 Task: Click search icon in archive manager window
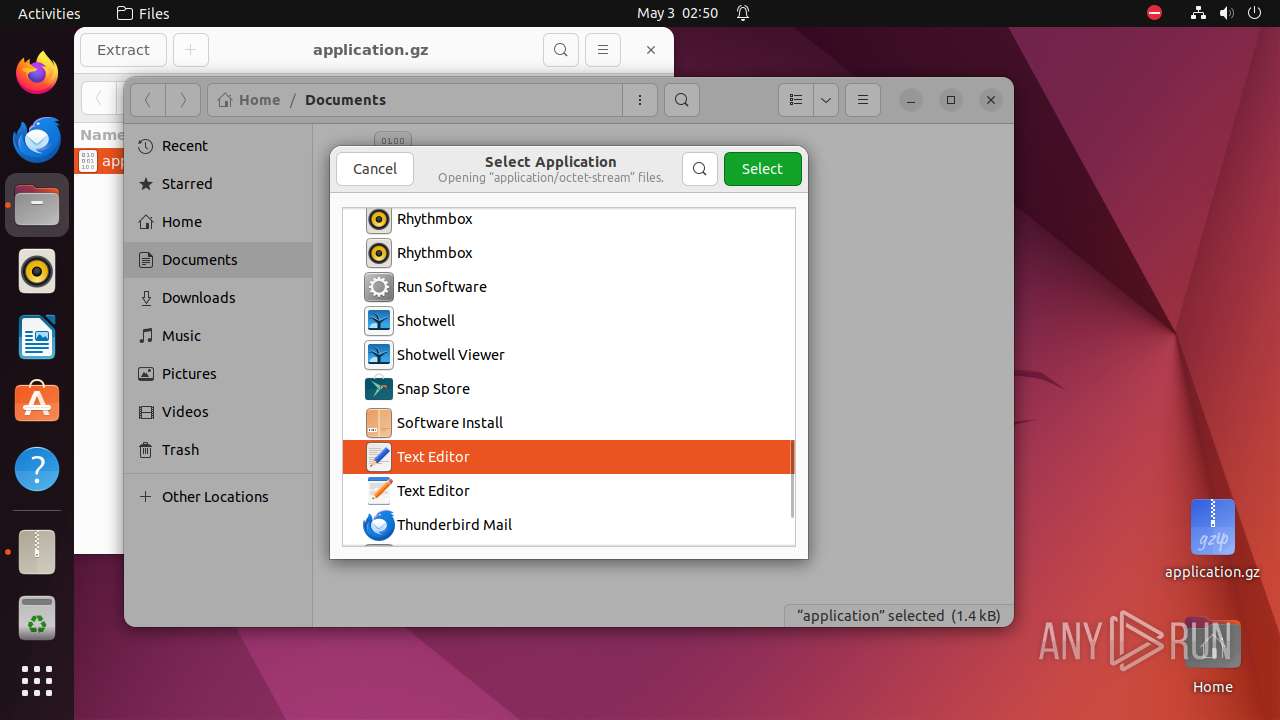click(561, 50)
